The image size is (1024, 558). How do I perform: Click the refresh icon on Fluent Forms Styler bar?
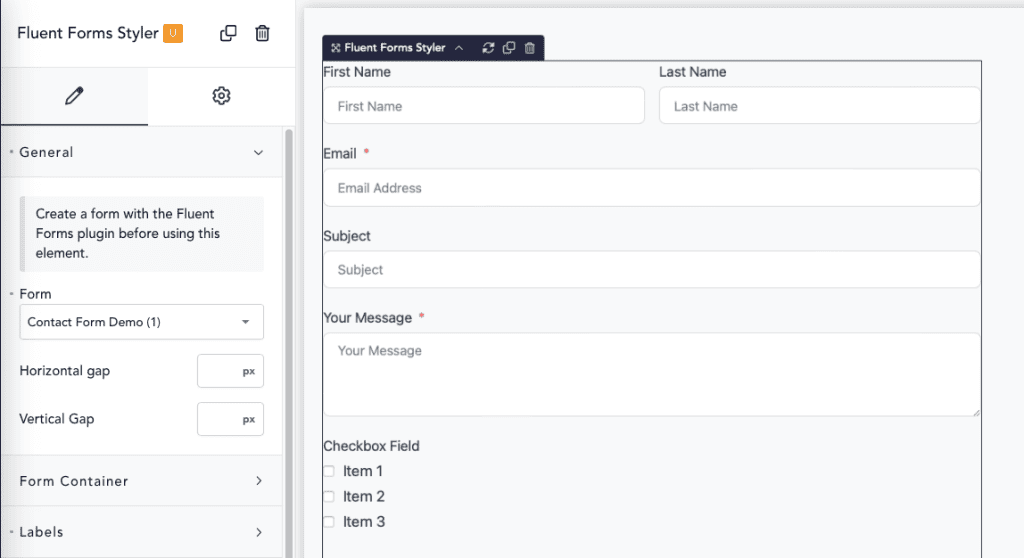(488, 48)
